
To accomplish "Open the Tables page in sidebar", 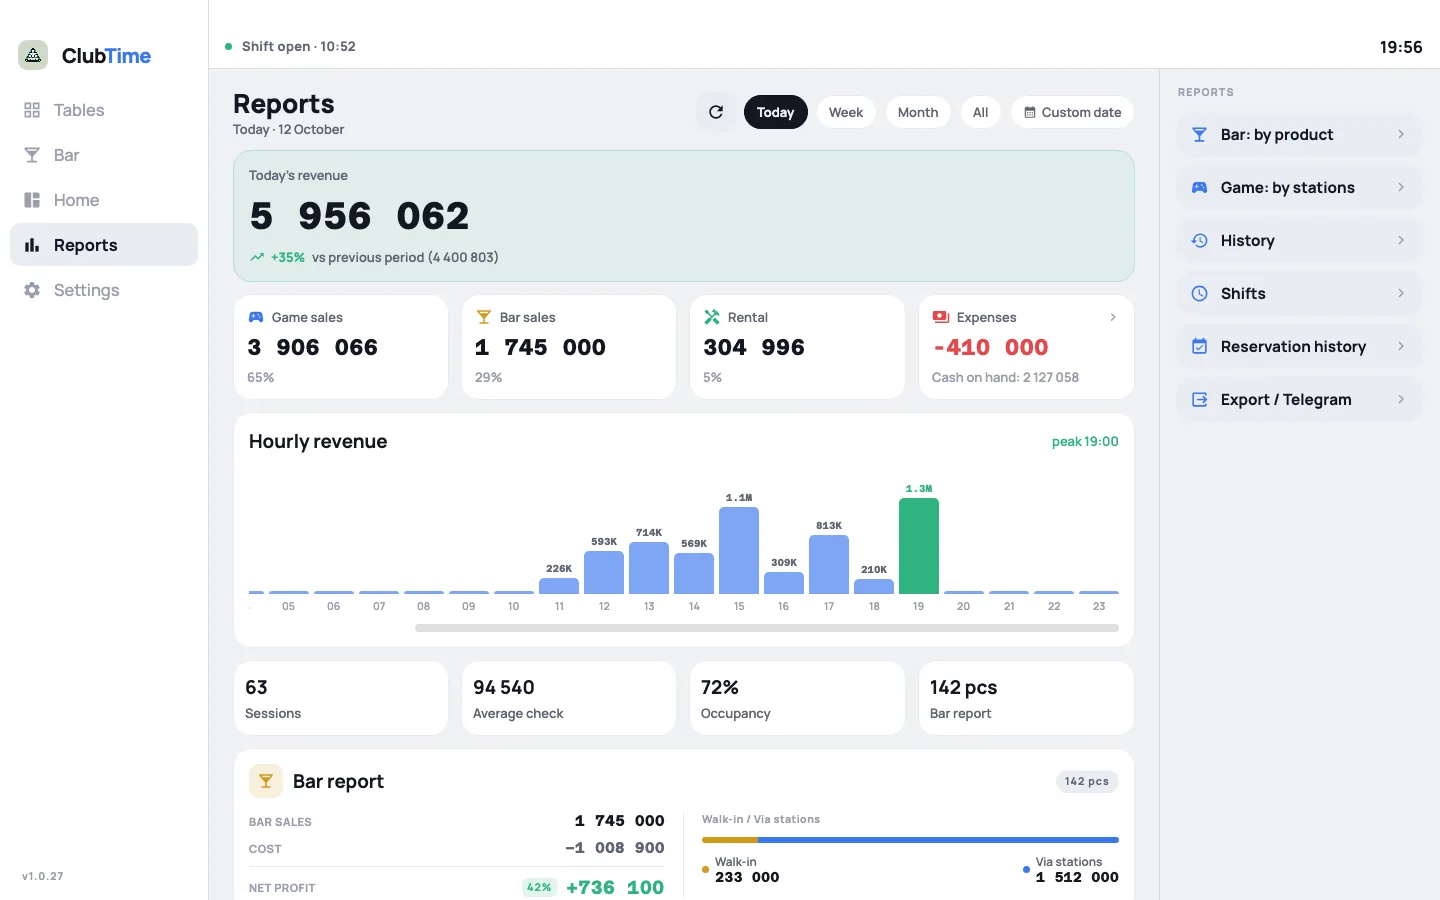I will click(104, 110).
